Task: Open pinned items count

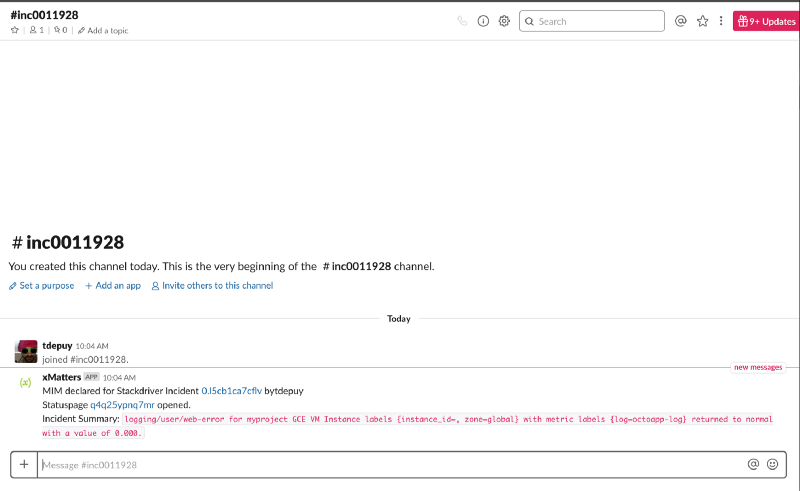Action: click(x=61, y=31)
